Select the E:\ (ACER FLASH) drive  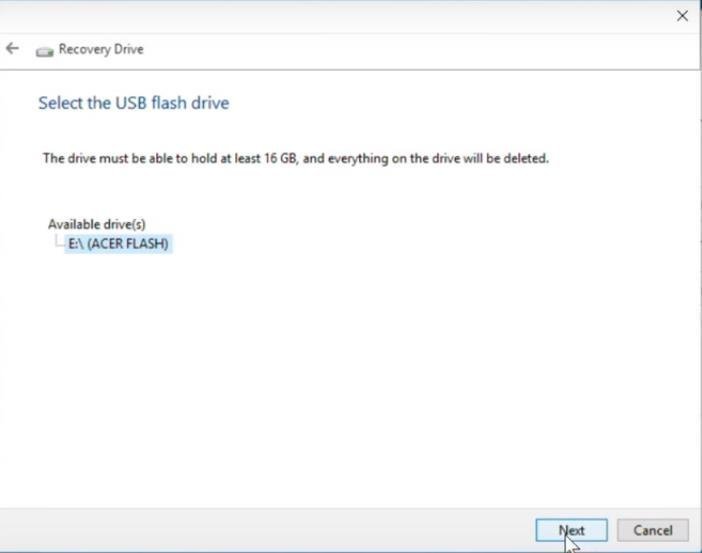point(119,243)
